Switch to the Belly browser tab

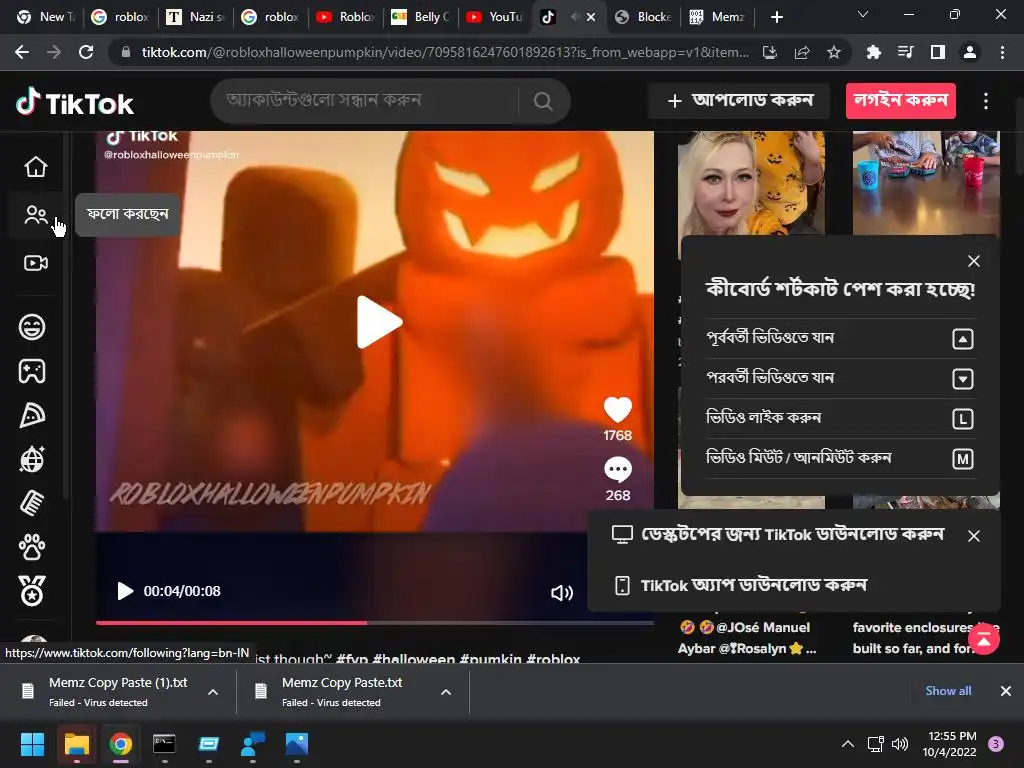[421, 17]
